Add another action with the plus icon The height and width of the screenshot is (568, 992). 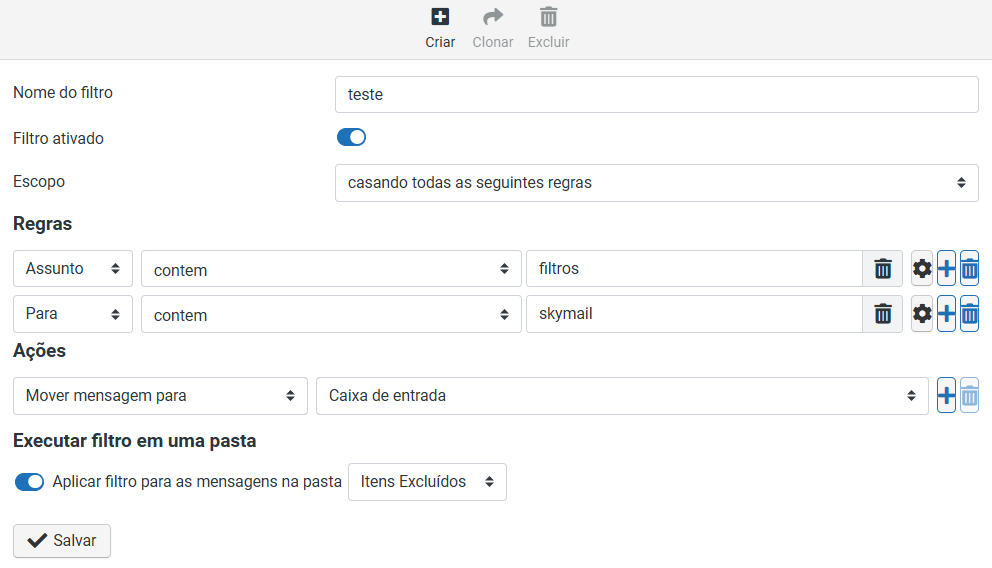(x=946, y=396)
